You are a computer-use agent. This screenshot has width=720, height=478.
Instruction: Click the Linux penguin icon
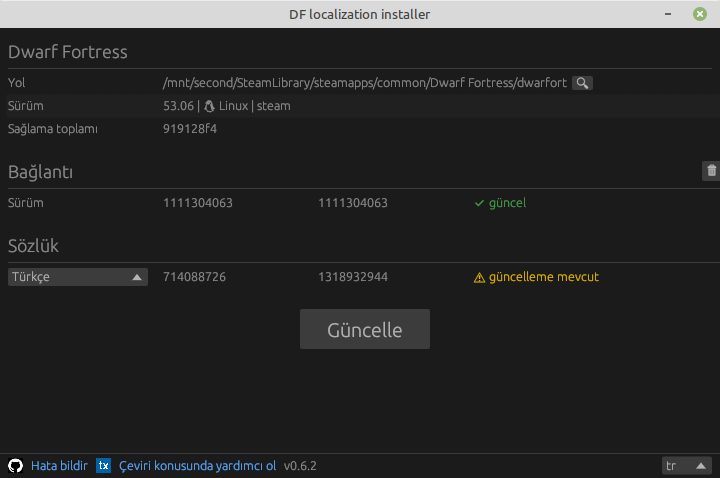pyautogui.click(x=209, y=106)
